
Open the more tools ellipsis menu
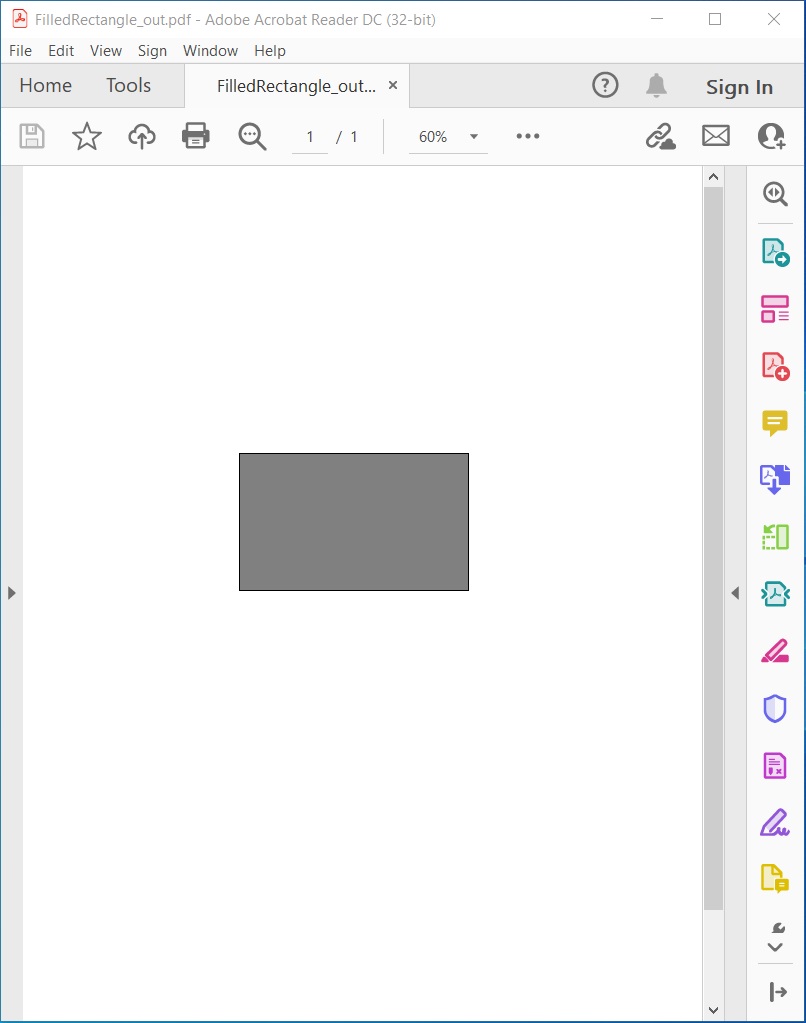tap(527, 136)
